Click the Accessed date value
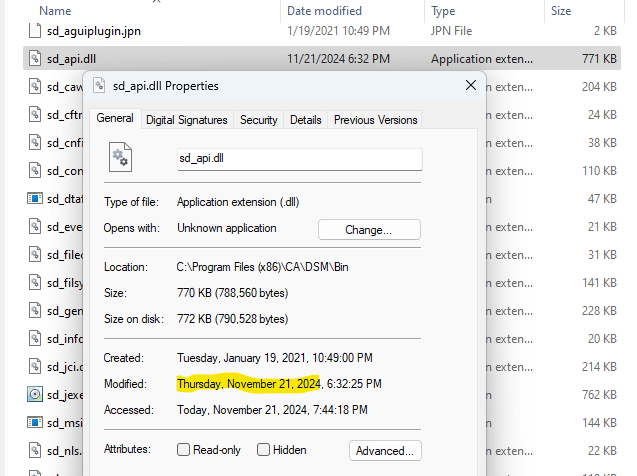 (x=272, y=410)
